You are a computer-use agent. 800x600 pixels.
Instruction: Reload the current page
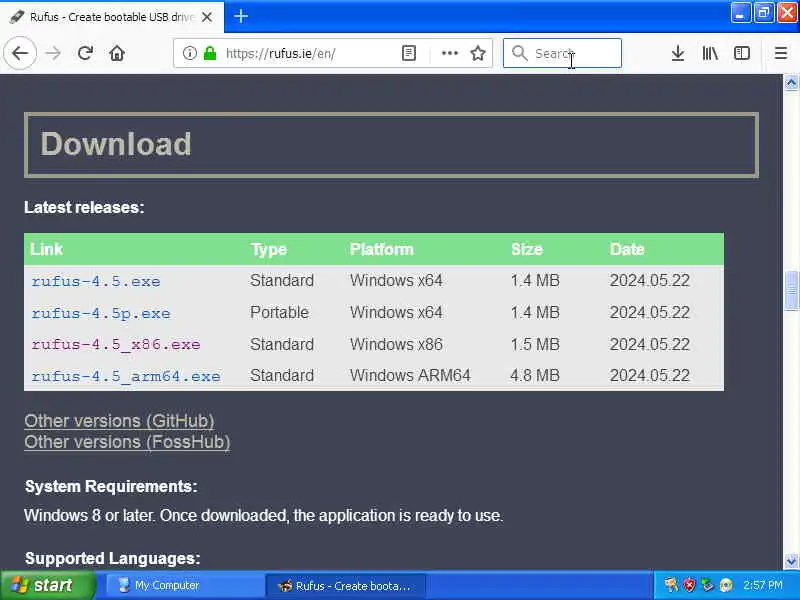(x=85, y=53)
